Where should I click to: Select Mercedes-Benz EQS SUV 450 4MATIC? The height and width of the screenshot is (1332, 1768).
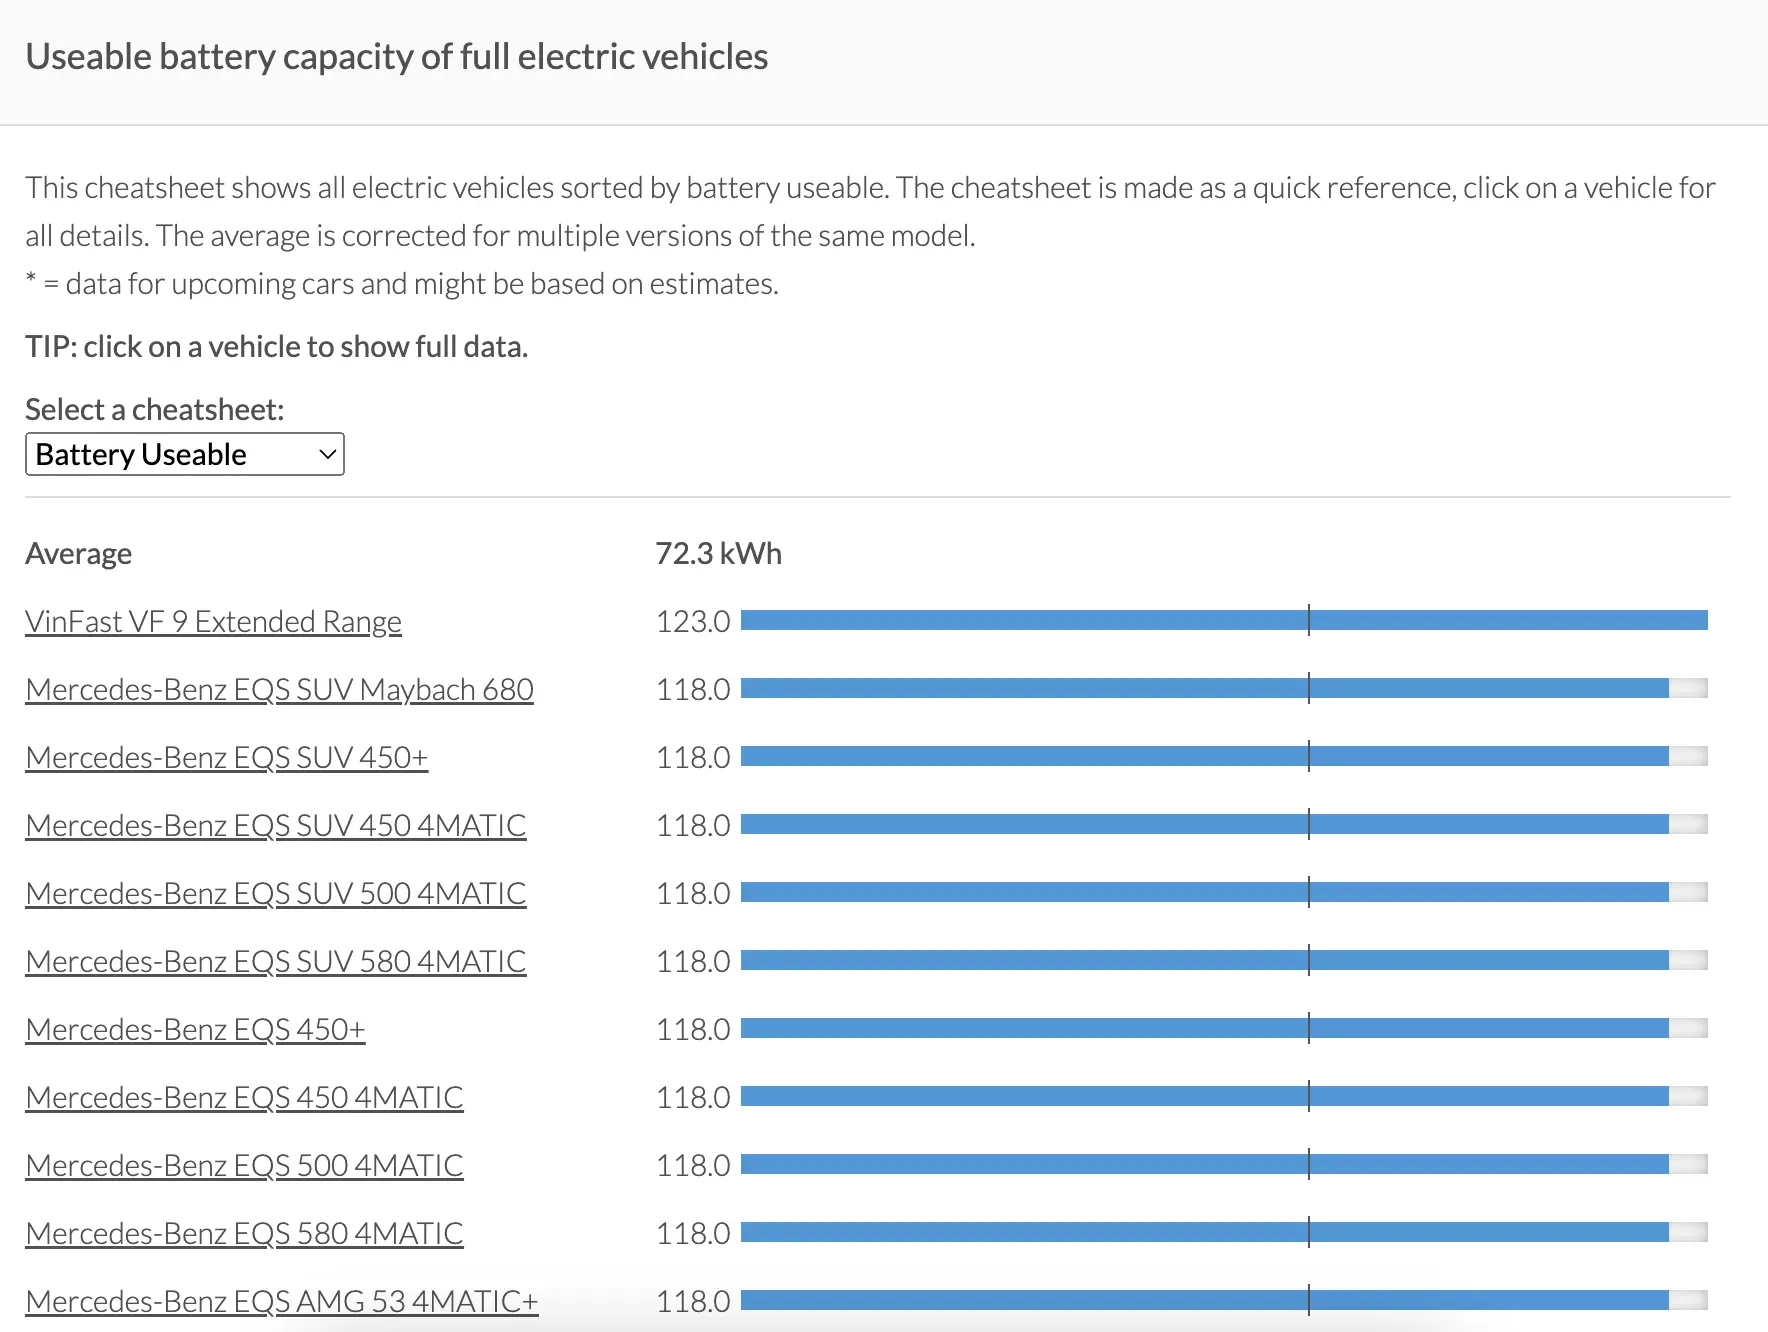coord(275,825)
